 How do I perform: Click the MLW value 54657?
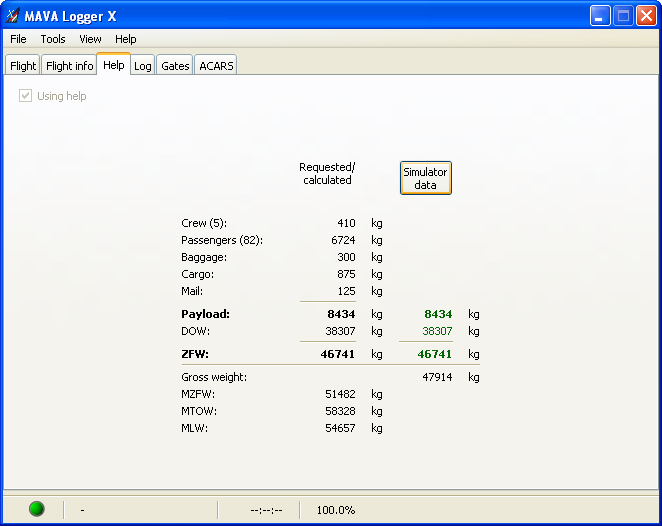pos(340,428)
